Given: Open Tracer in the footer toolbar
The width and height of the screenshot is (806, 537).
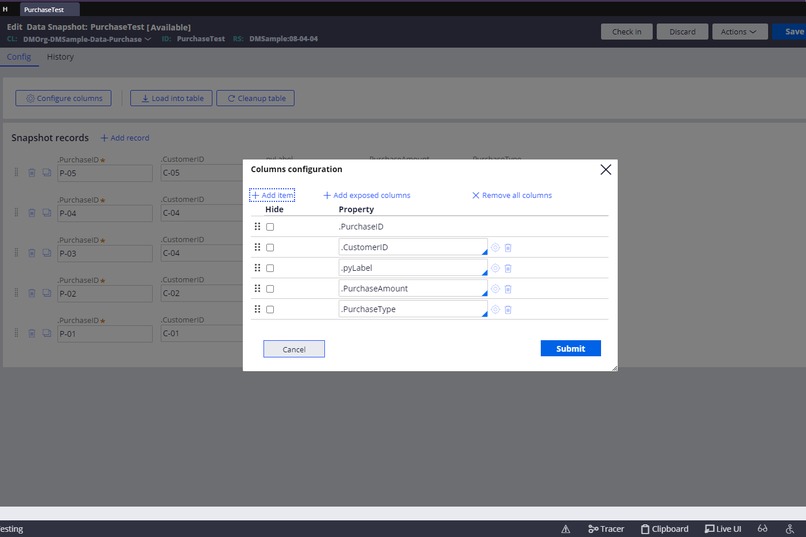Looking at the screenshot, I should pyautogui.click(x=606, y=529).
